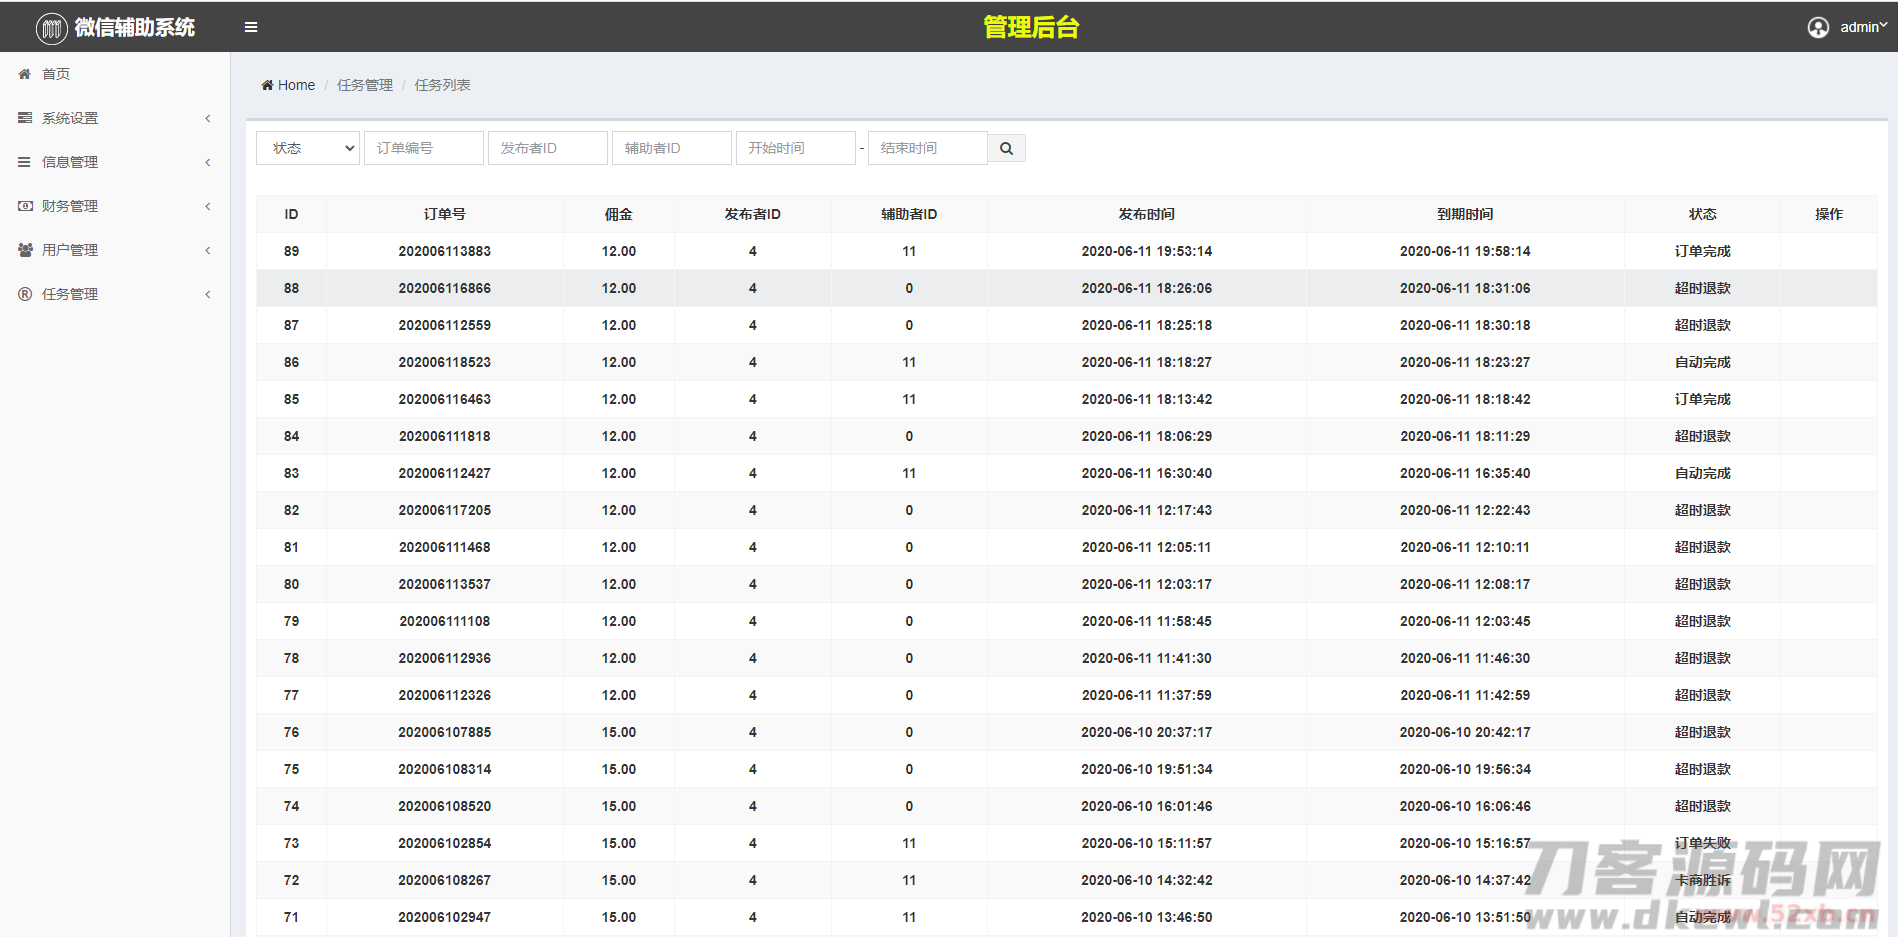Open the admin account dropdown
This screenshot has height=937, width=1898.
coord(1863,27)
